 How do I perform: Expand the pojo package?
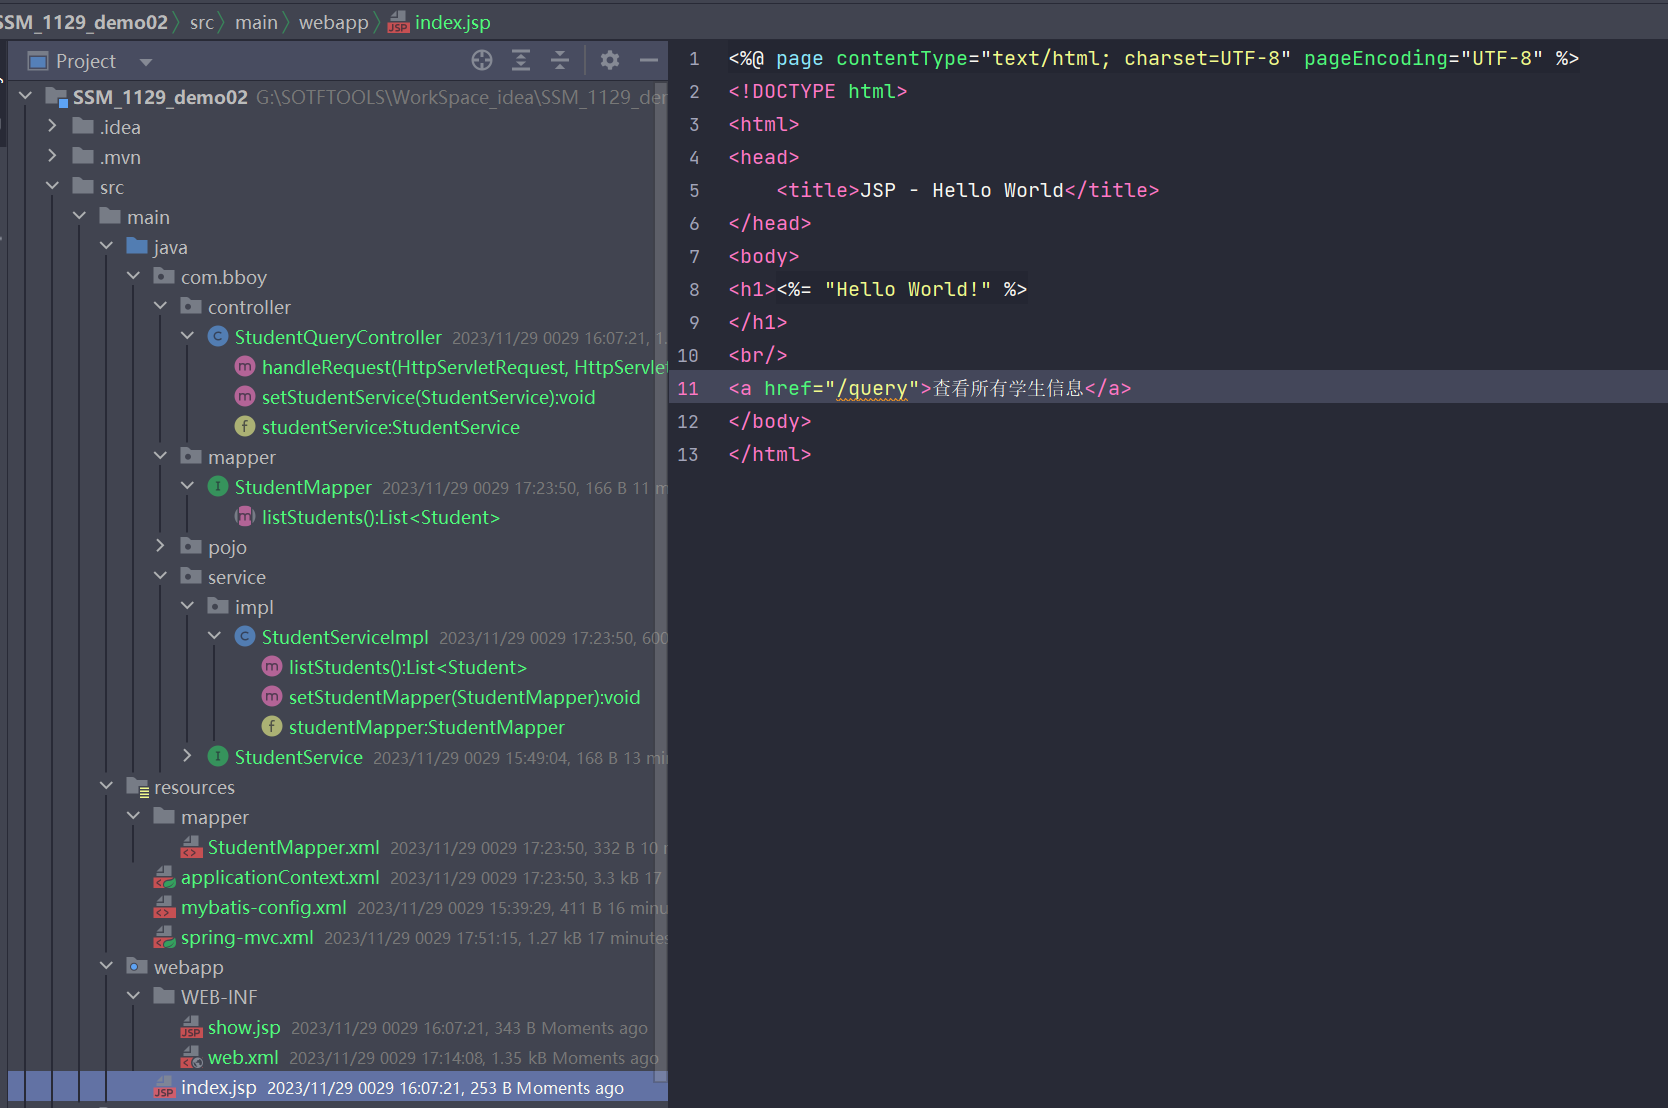pyautogui.click(x=161, y=546)
